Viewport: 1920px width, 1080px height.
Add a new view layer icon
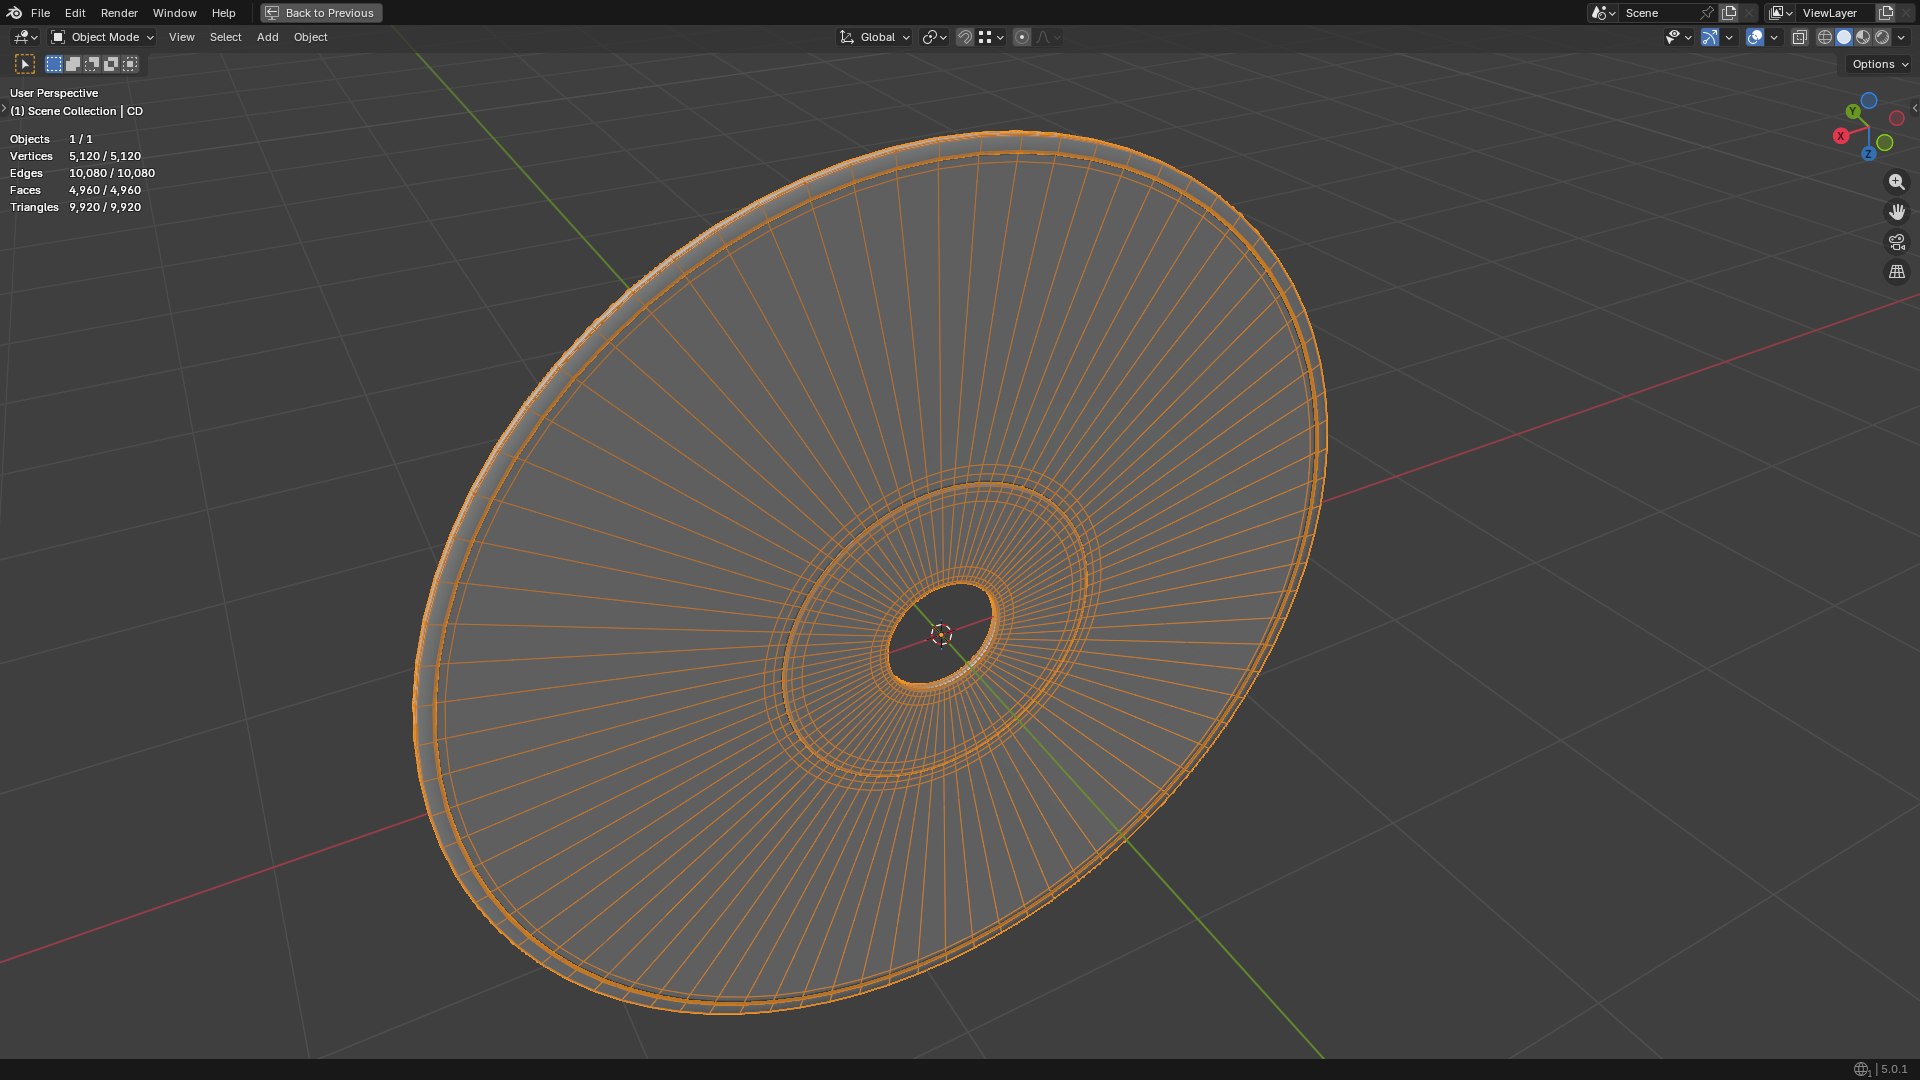click(1886, 13)
